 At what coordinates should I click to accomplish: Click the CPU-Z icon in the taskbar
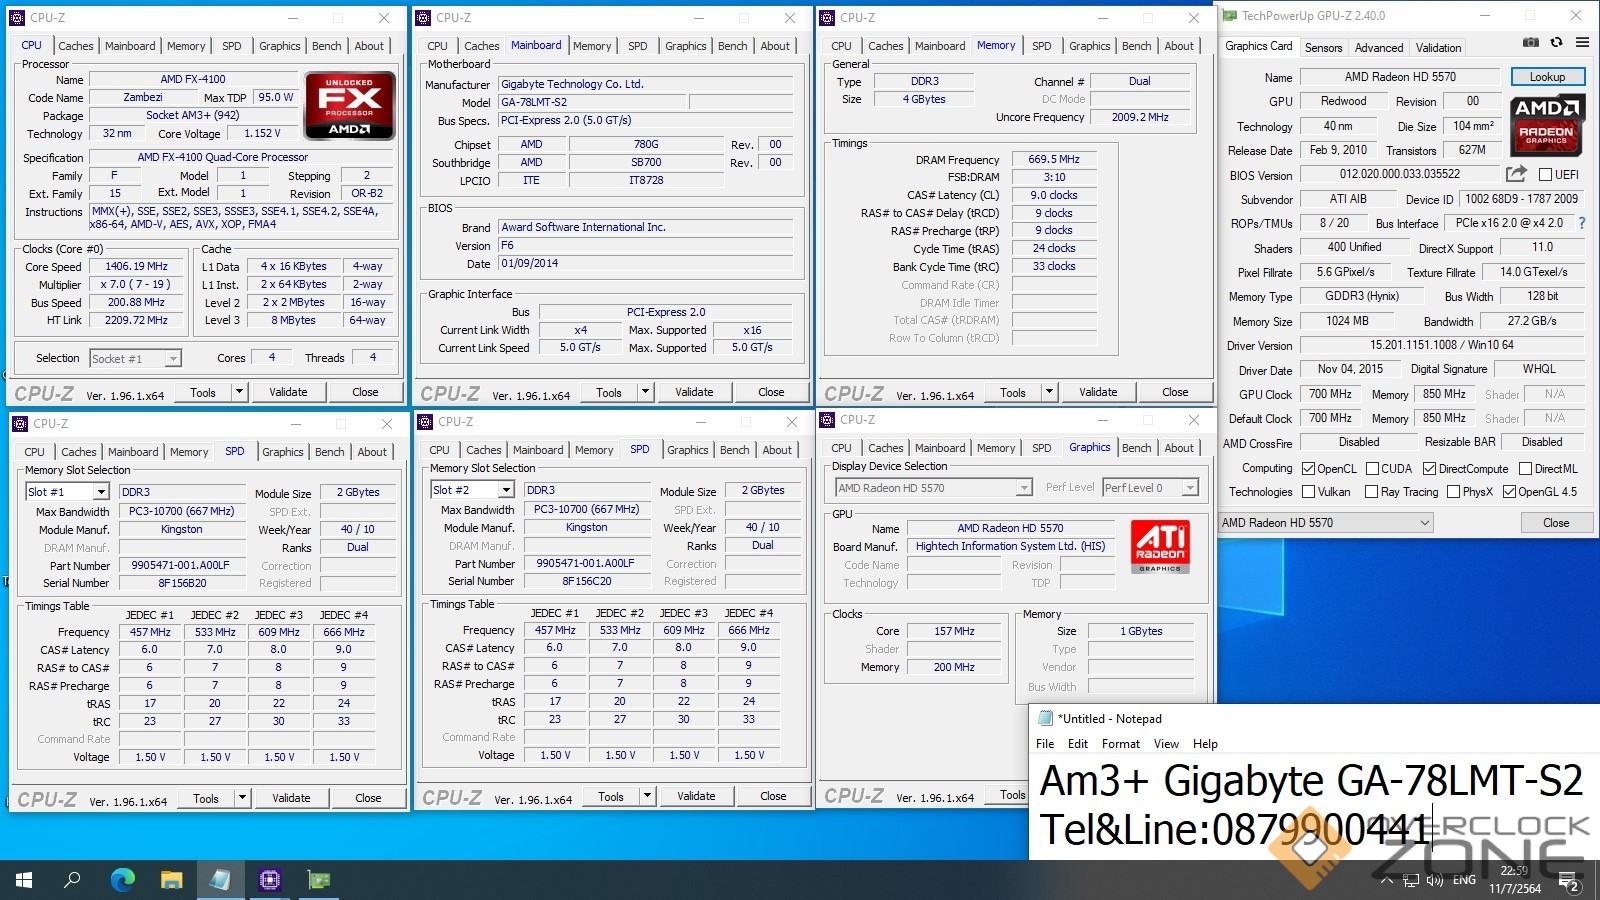(x=269, y=880)
